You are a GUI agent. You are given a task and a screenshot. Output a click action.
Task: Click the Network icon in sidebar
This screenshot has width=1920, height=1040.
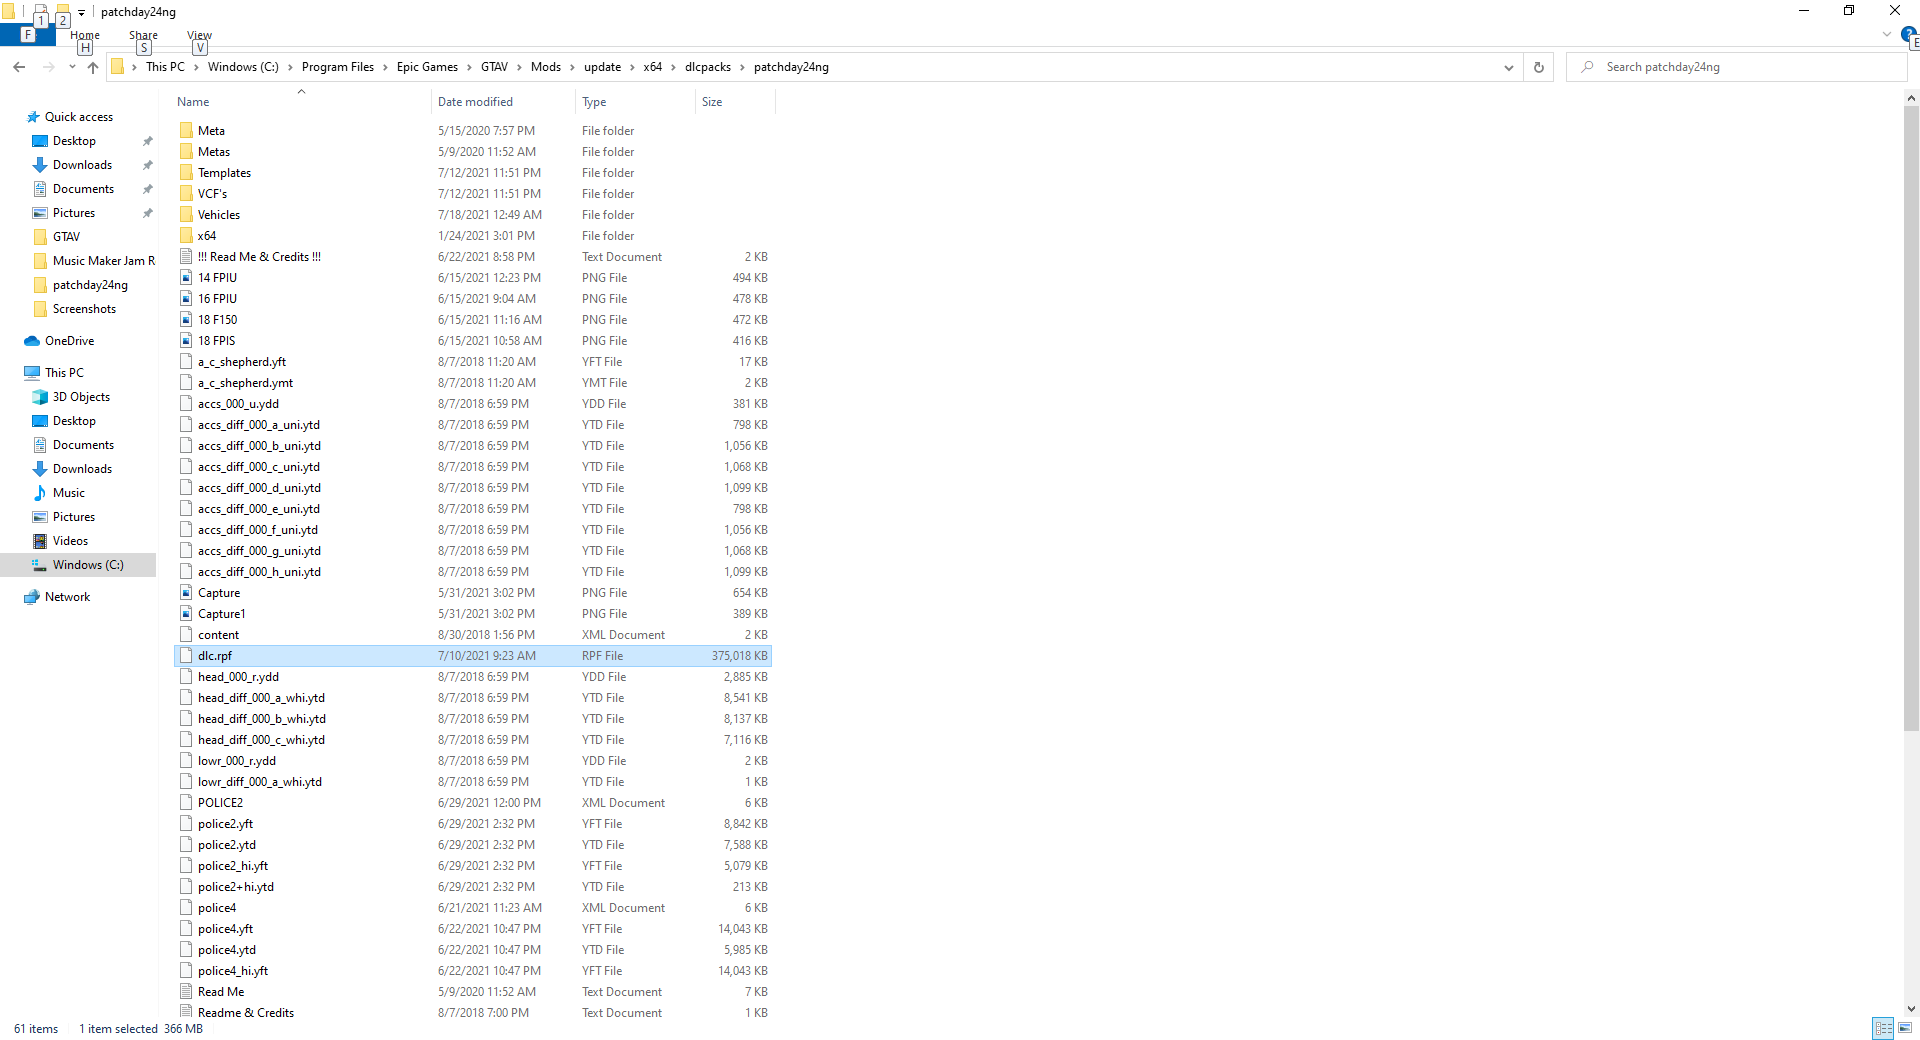tap(32, 597)
